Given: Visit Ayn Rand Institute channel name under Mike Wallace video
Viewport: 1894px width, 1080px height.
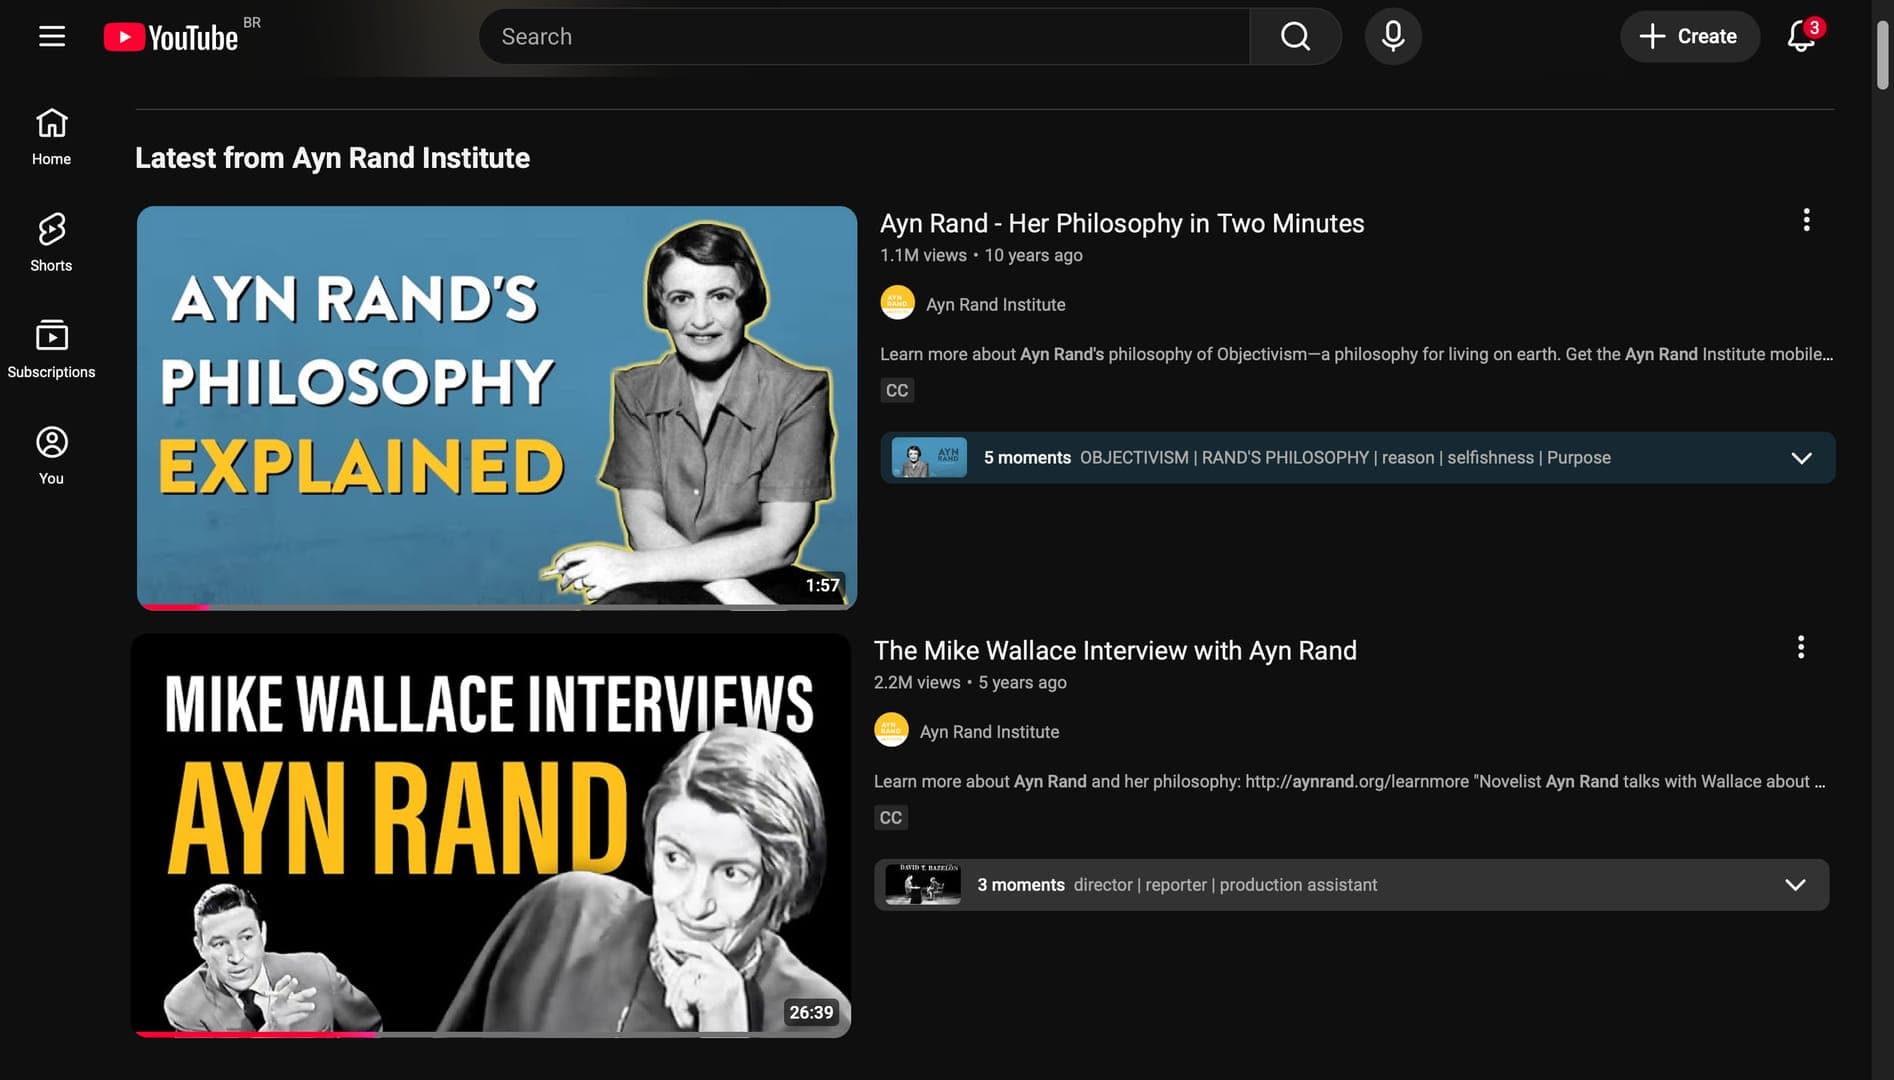Looking at the screenshot, I should pos(989,732).
